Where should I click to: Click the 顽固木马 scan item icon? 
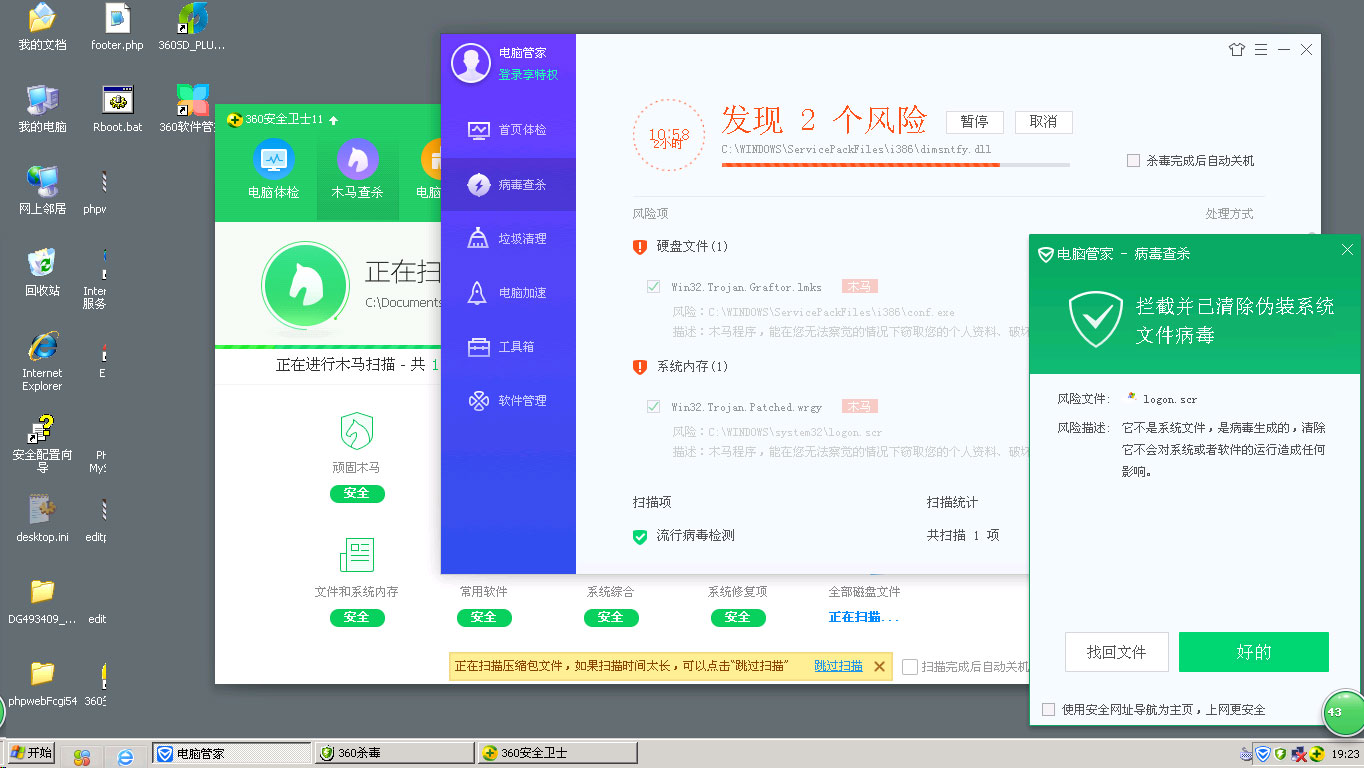(357, 431)
